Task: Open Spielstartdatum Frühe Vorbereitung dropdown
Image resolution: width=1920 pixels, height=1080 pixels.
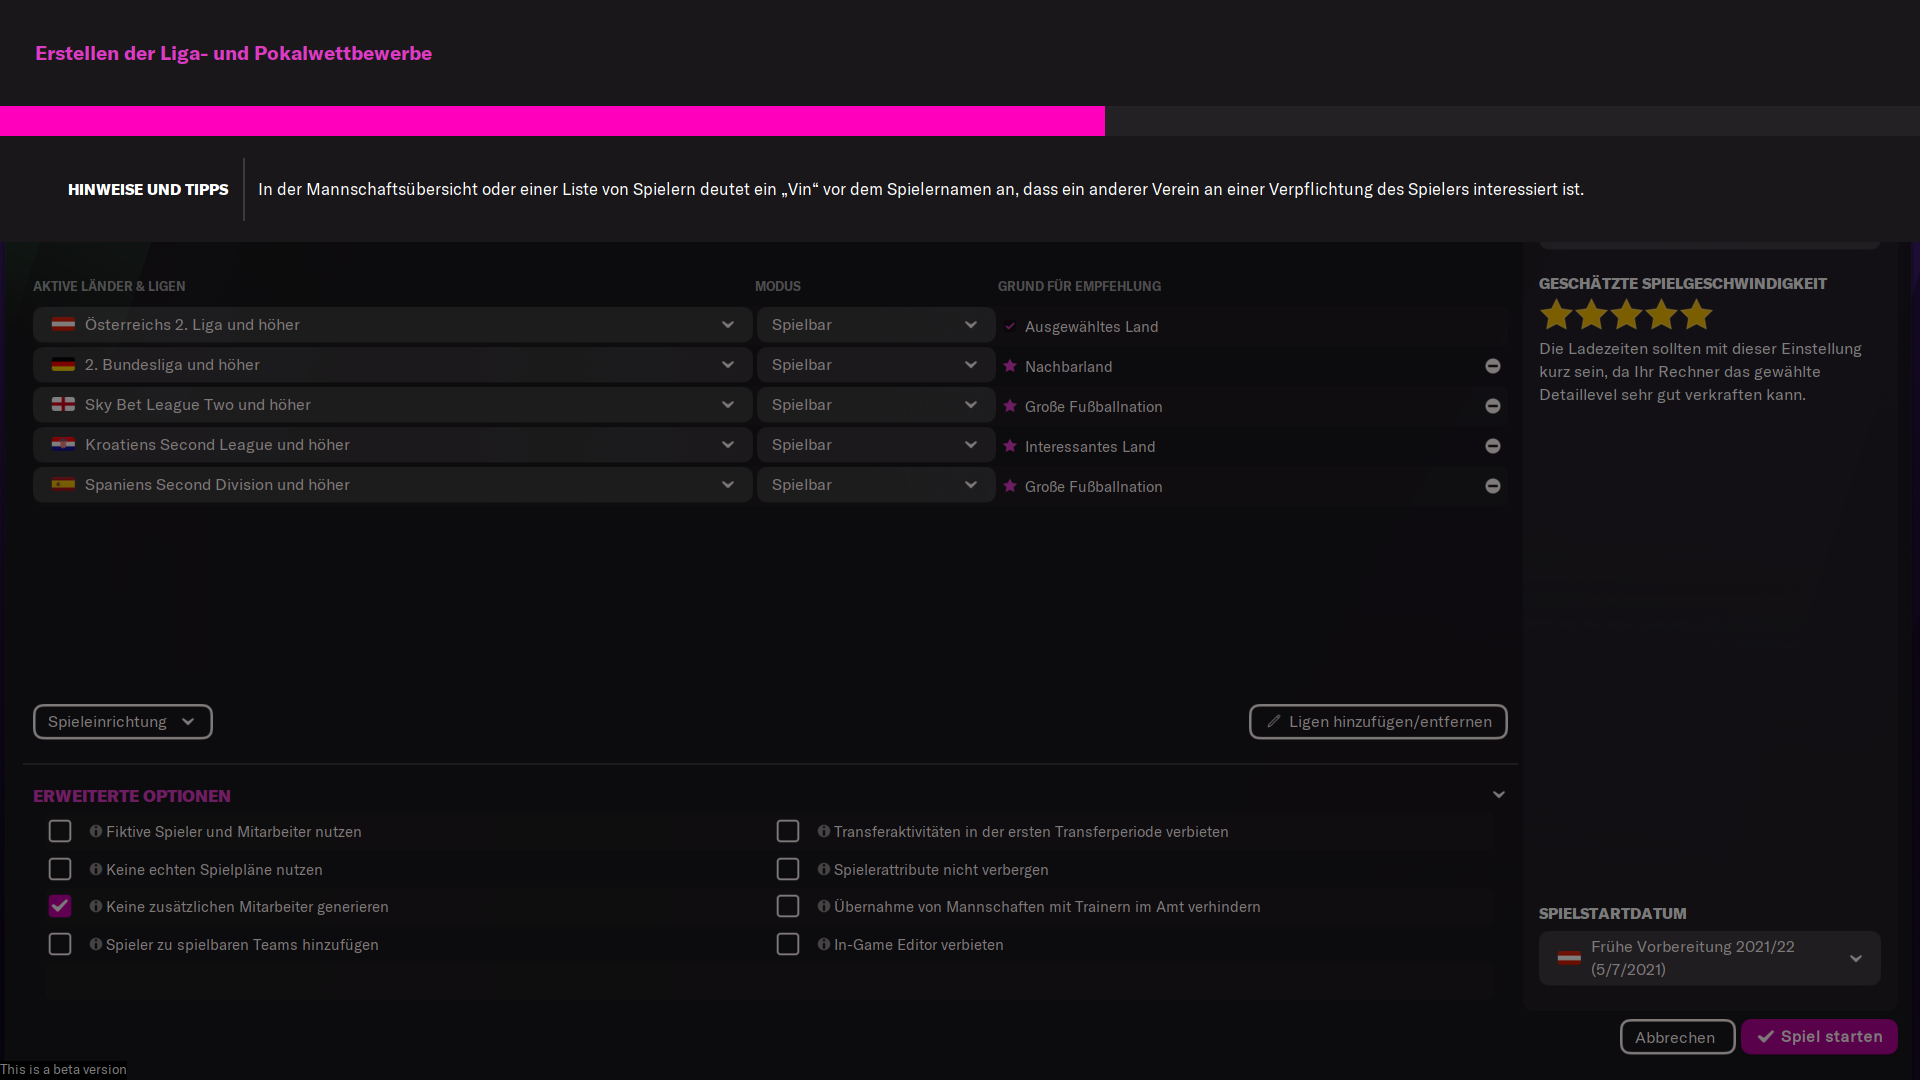Action: coord(1709,958)
